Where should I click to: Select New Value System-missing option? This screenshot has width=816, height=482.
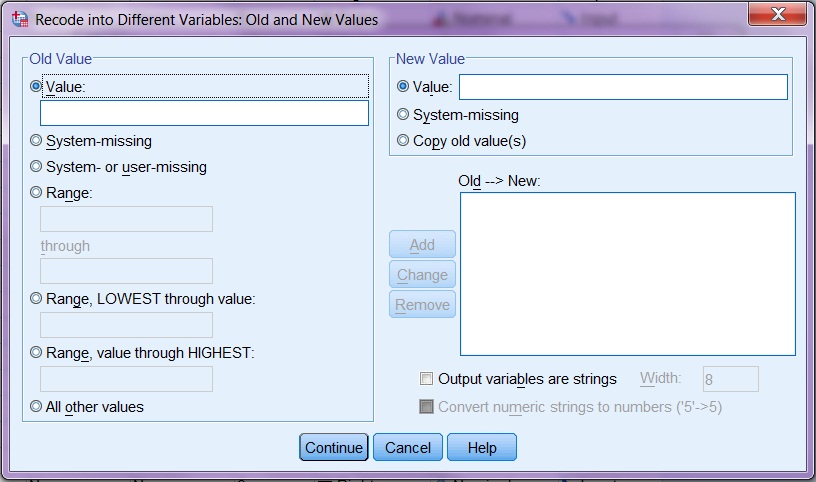404,115
